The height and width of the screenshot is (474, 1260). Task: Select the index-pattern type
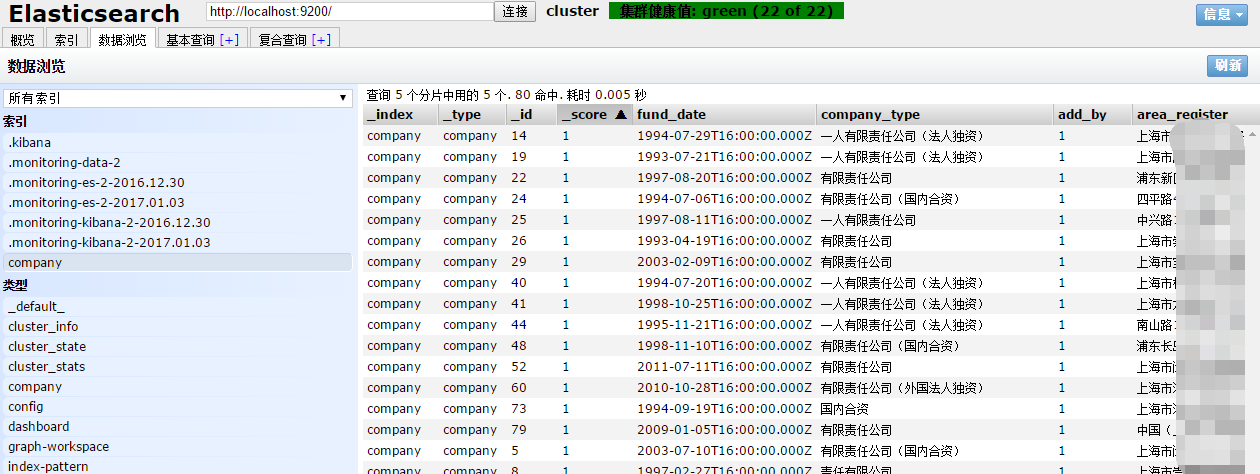(178, 466)
